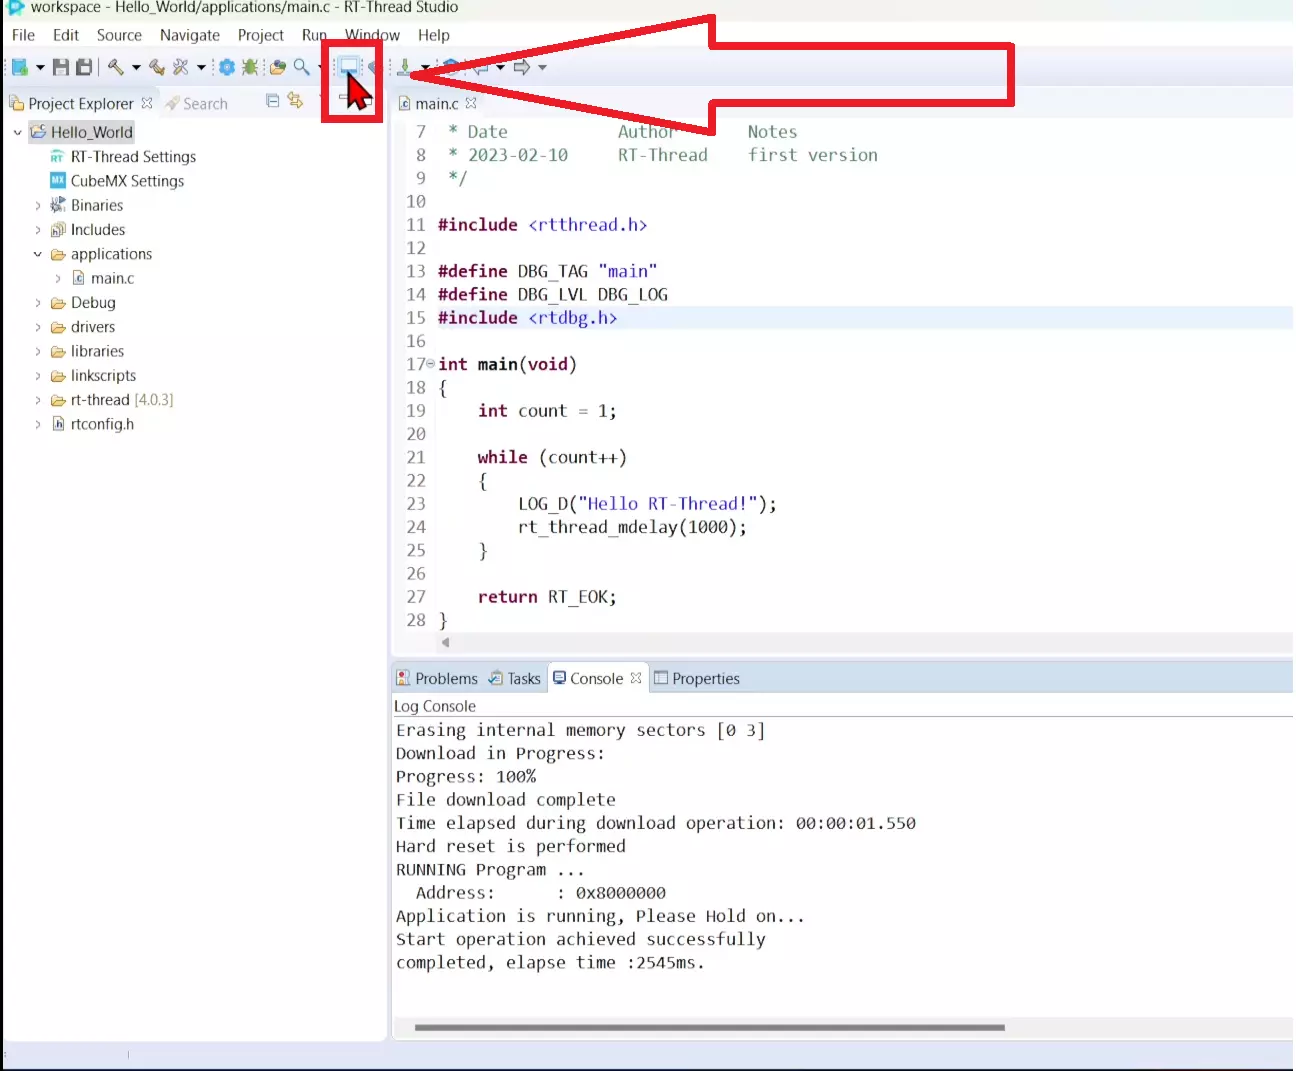The image size is (1296, 1071).
Task: Click the 'return RT_EOK;' code line
Action: pyautogui.click(x=547, y=597)
